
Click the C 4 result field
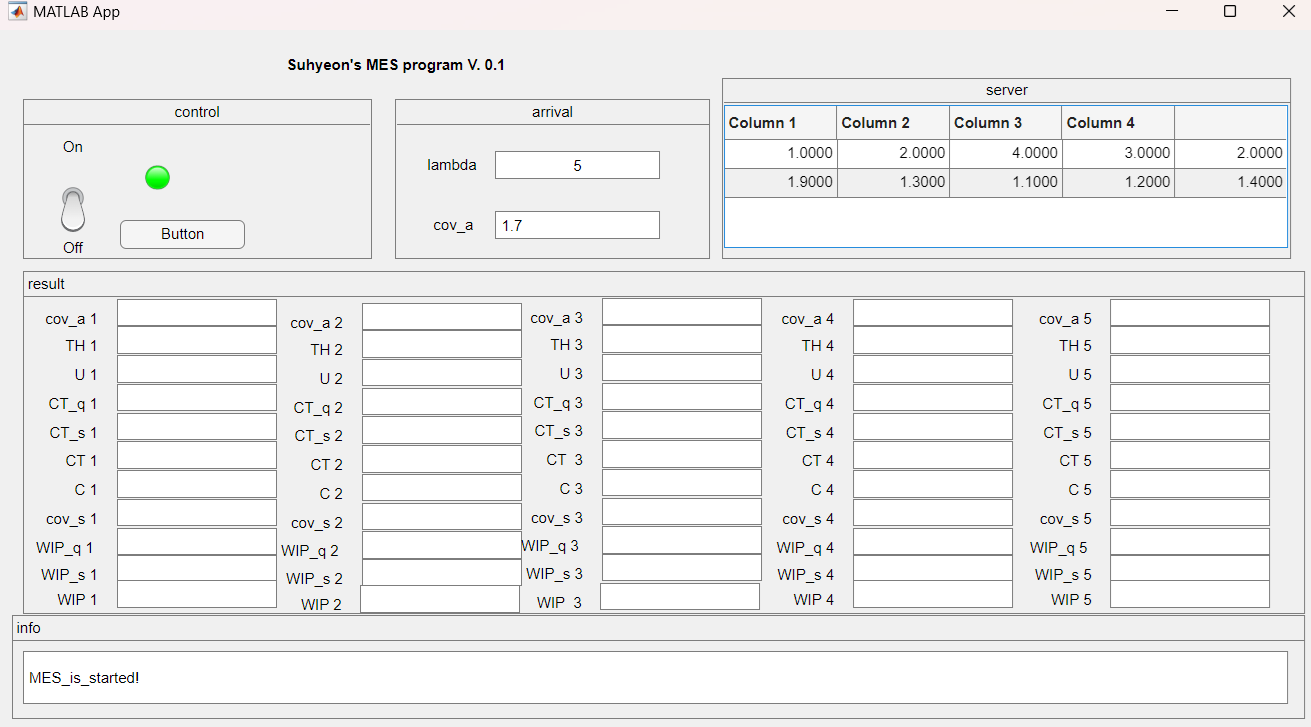933,484
